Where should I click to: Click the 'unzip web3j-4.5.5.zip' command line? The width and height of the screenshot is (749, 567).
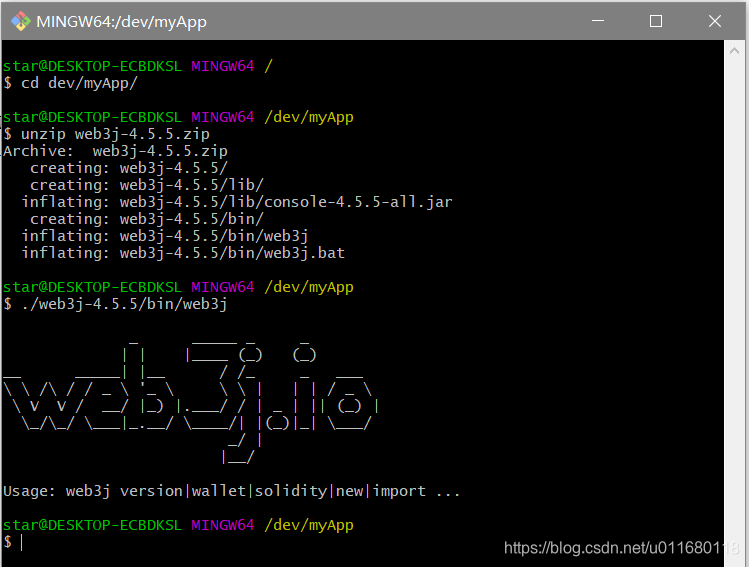coord(107,134)
